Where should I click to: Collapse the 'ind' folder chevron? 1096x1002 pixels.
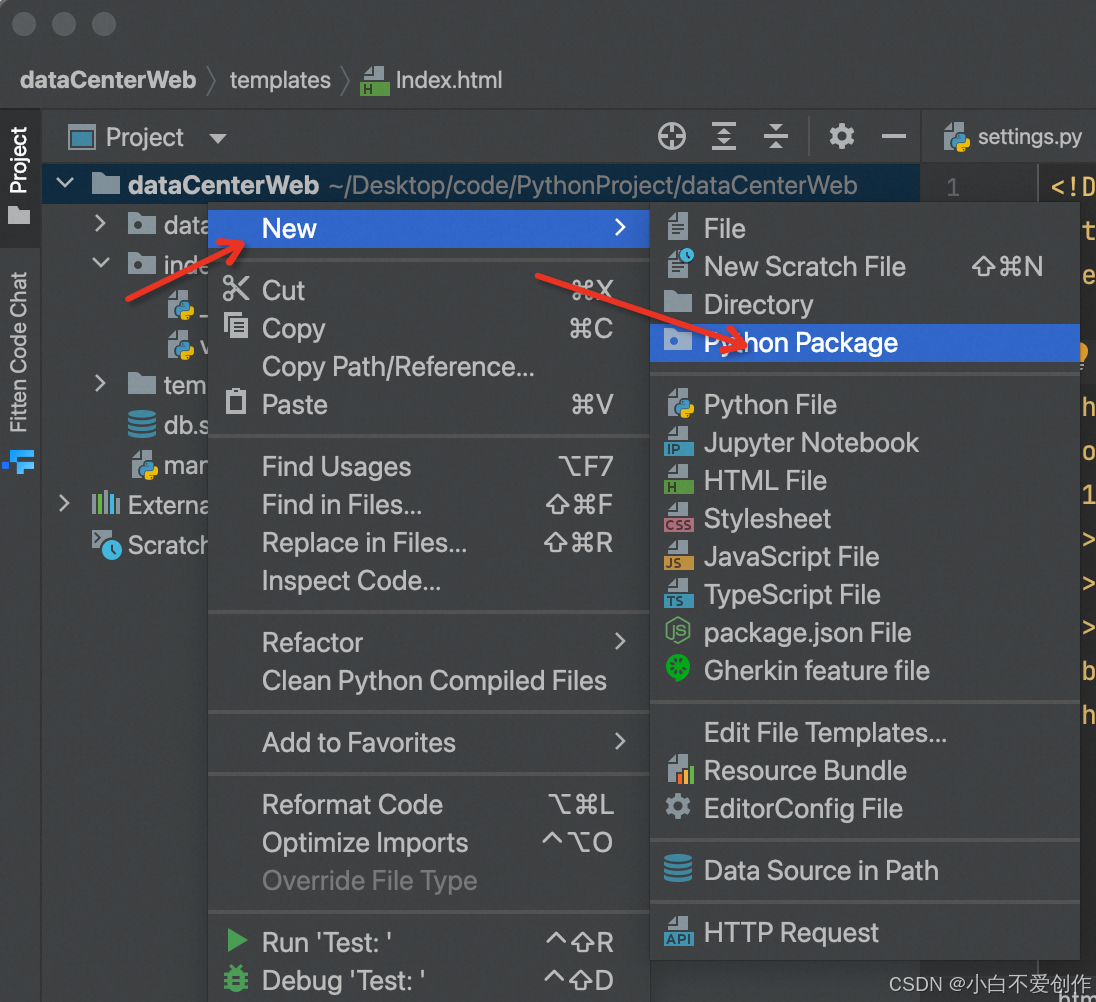pyautogui.click(x=101, y=263)
